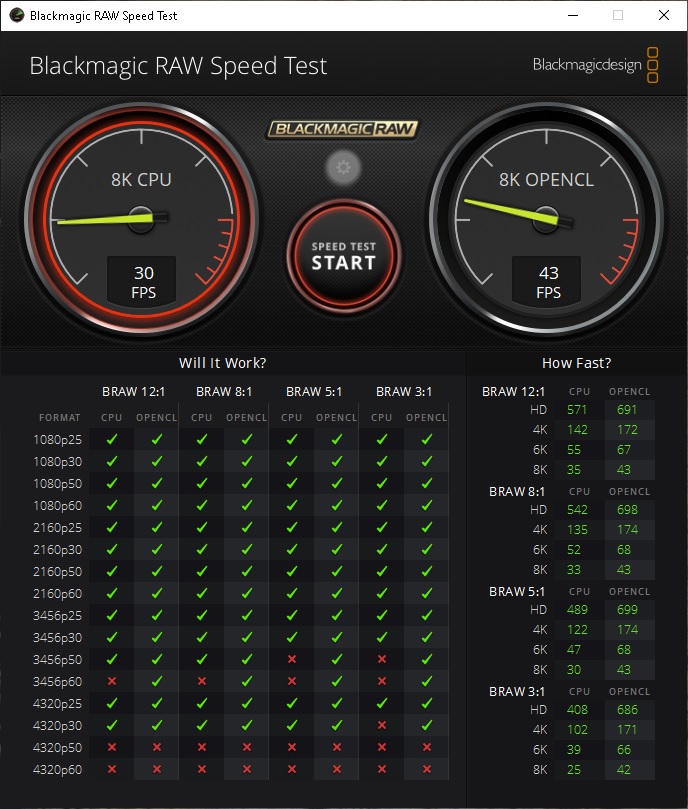Image resolution: width=688 pixels, height=809 pixels.
Task: Click 3456p50 BRAW 3:1 CPU red cross
Action: click(382, 659)
